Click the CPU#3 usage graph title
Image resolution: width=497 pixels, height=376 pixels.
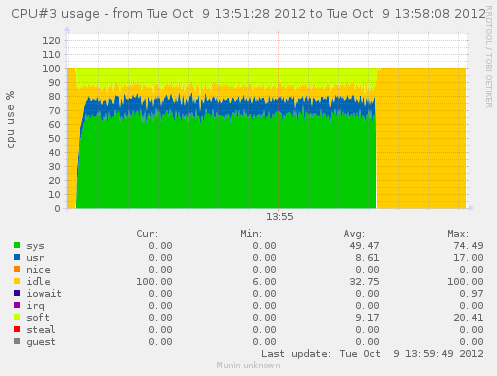pos(248,14)
